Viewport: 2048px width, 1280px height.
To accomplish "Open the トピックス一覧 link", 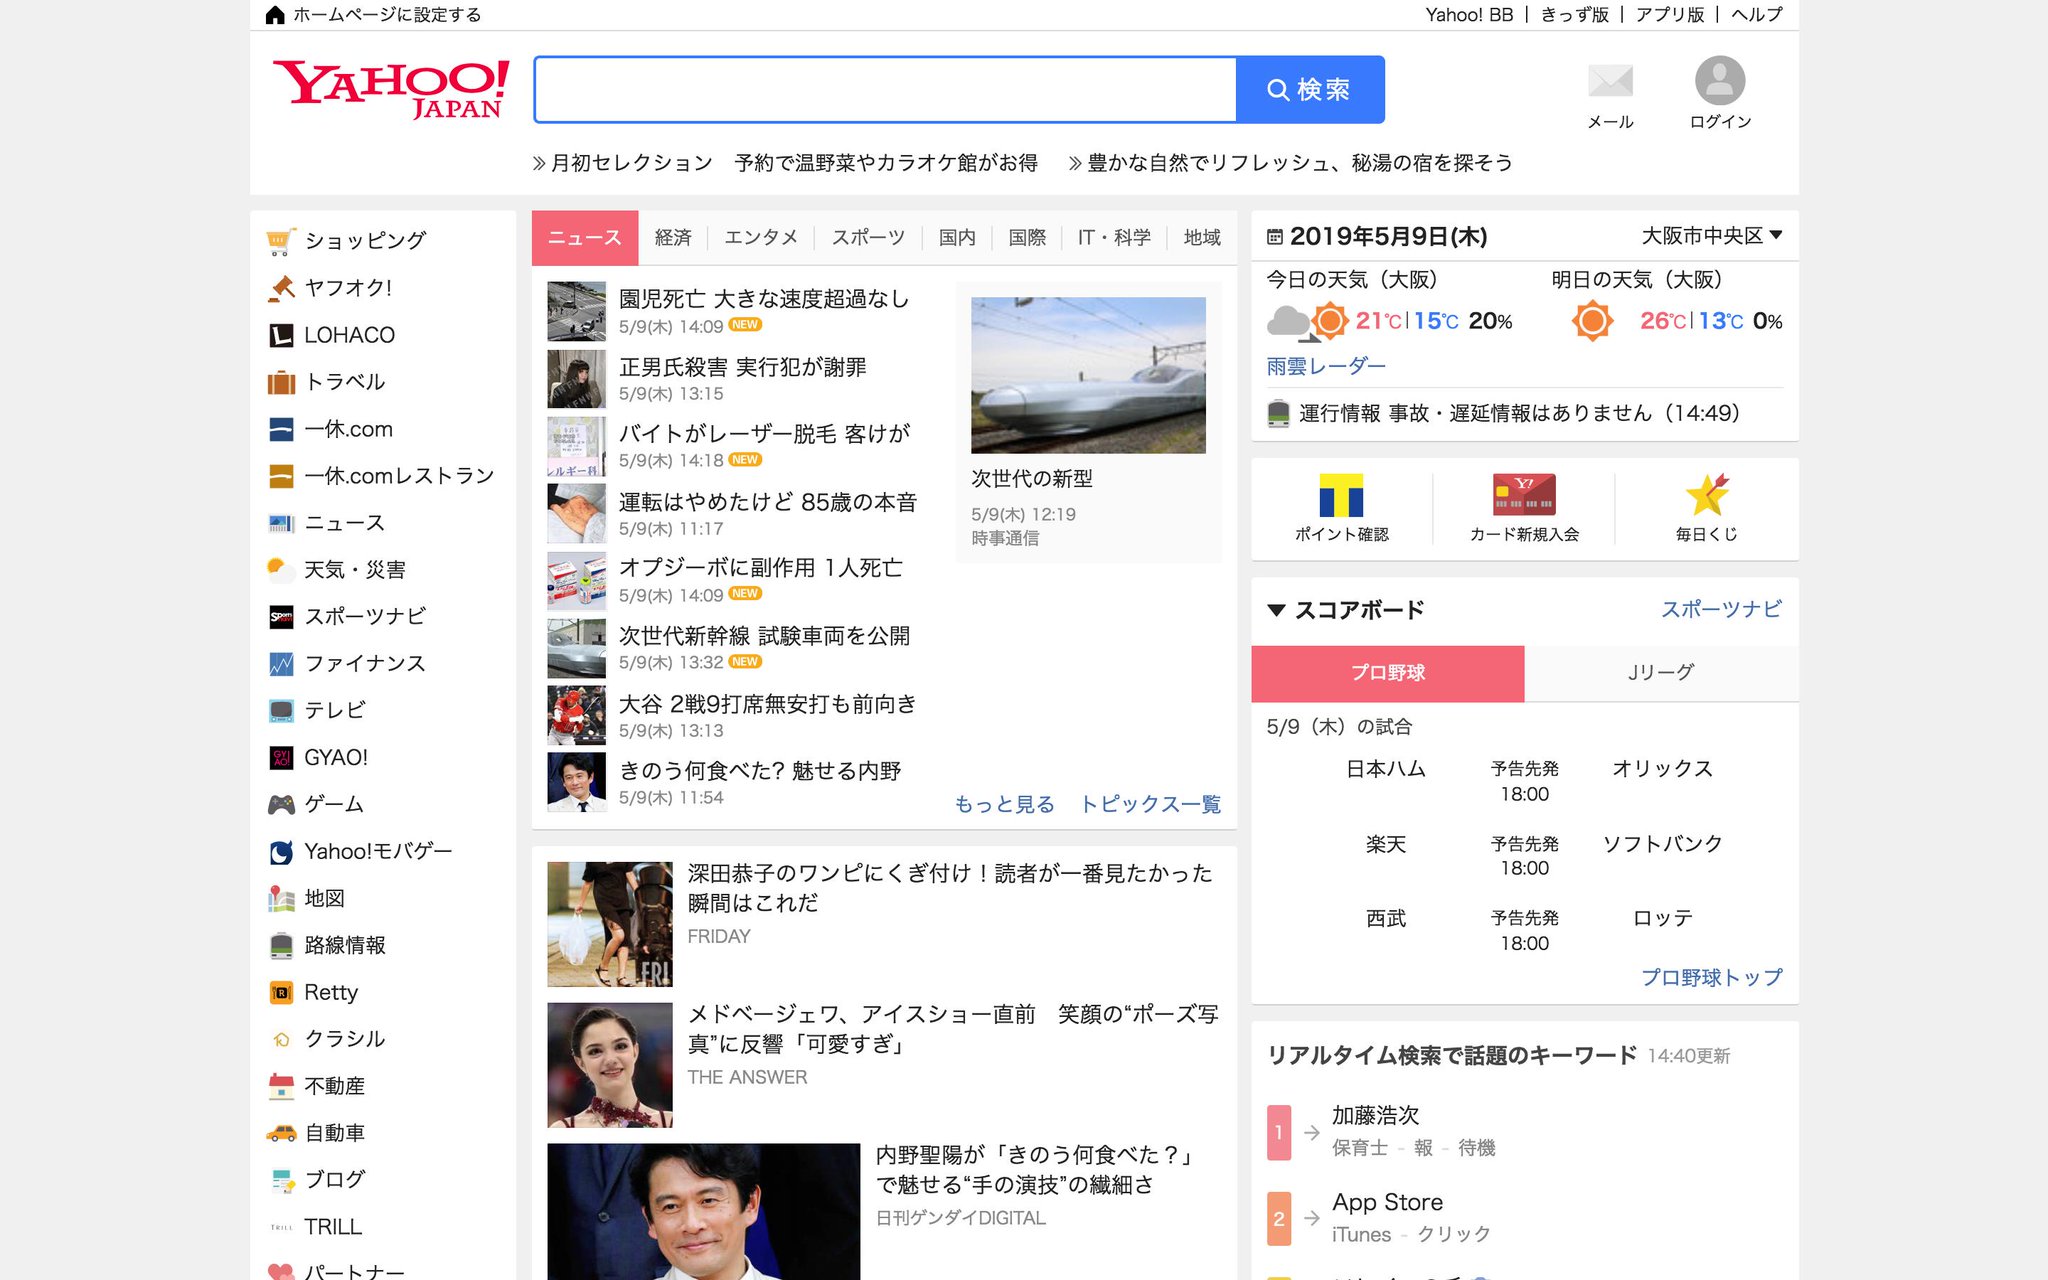I will [x=1151, y=804].
